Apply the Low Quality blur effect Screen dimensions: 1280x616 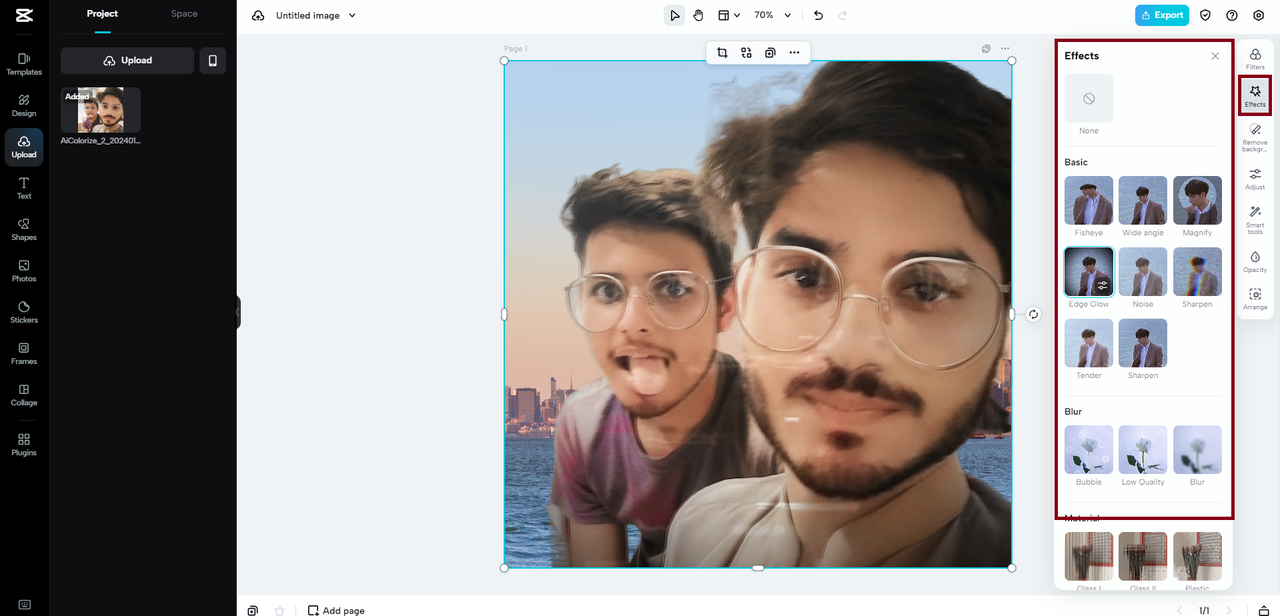pyautogui.click(x=1143, y=450)
